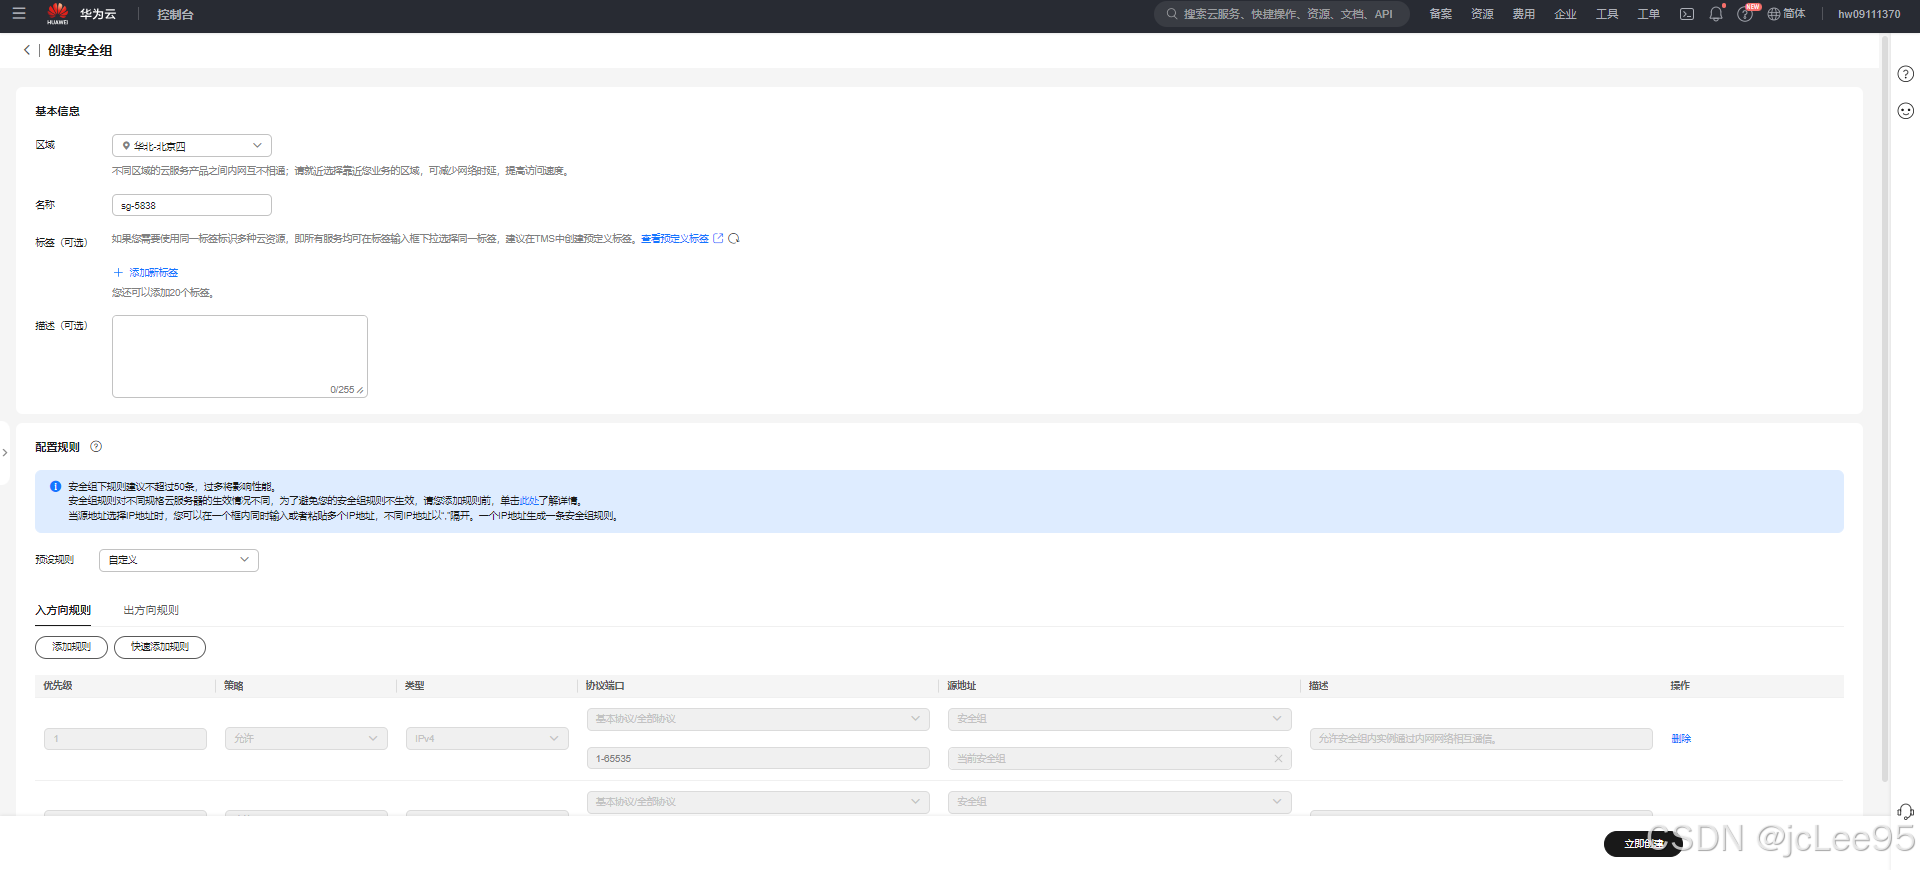This screenshot has width=1920, height=870.
Task: Open the 区域 region dropdown
Action: pyautogui.click(x=192, y=146)
